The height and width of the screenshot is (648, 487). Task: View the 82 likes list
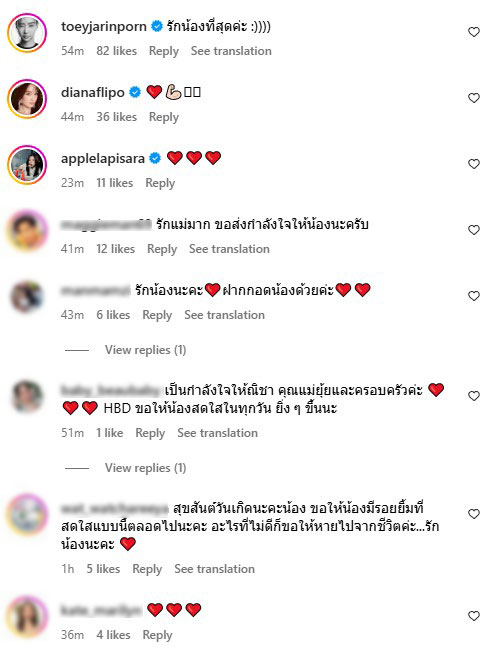[x=117, y=51]
